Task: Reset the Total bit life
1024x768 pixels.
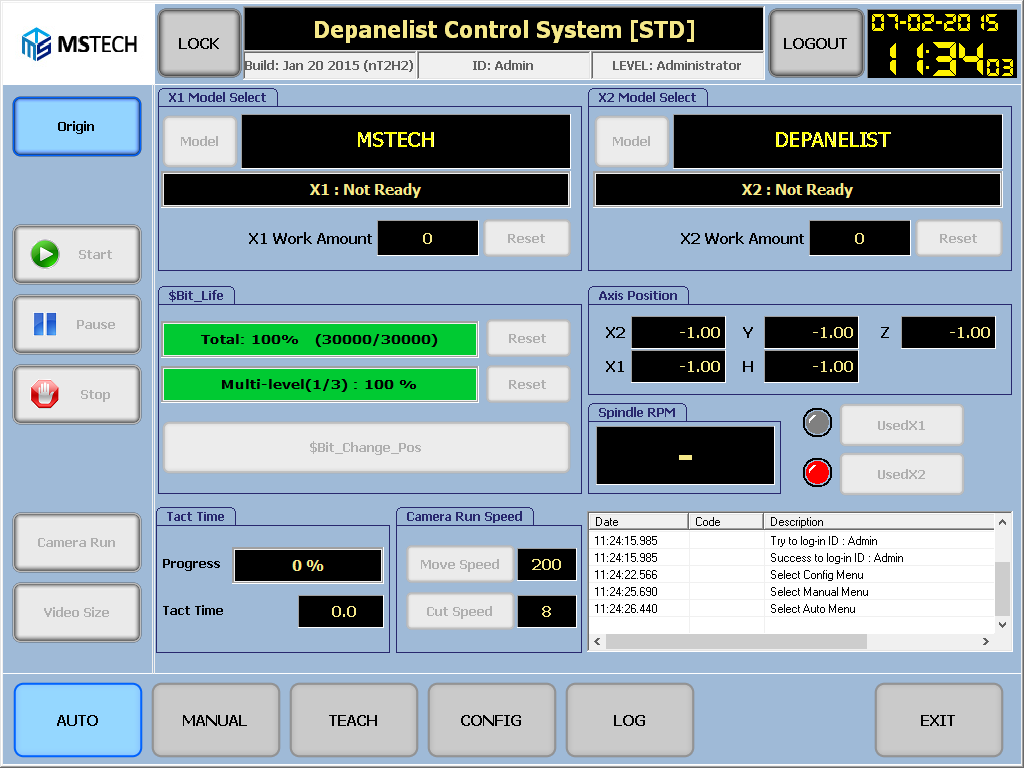Action: 527,338
